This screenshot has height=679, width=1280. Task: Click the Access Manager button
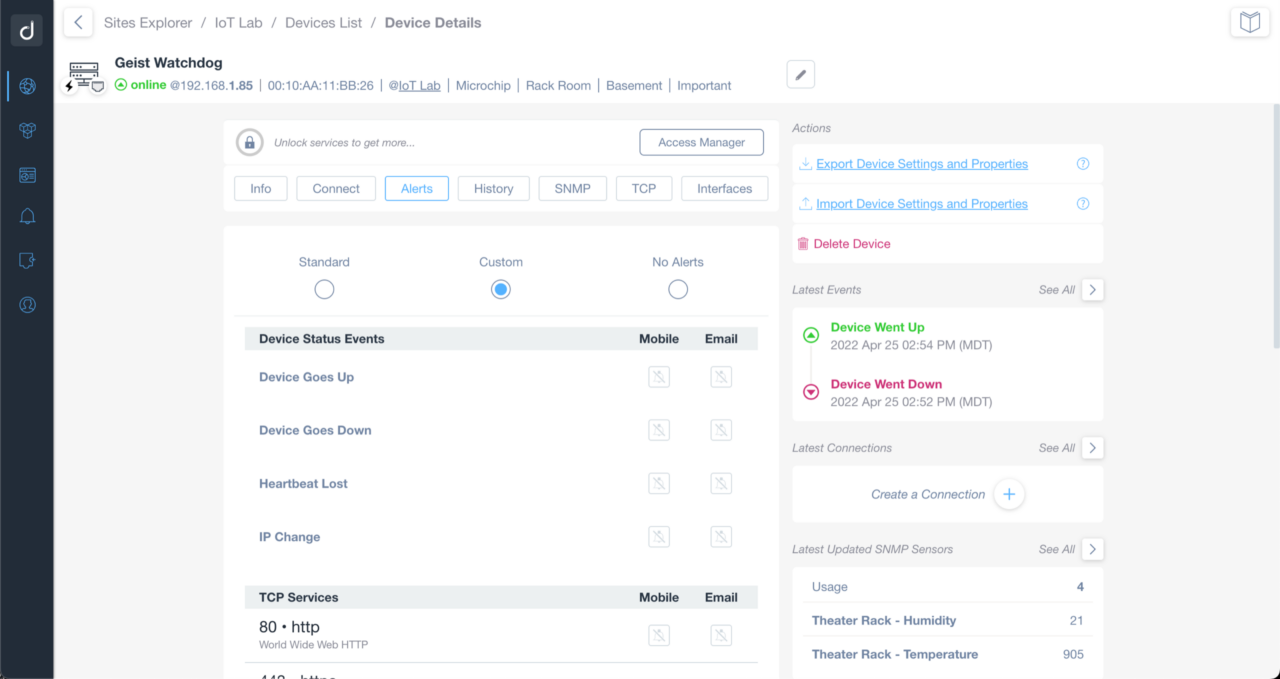point(701,142)
